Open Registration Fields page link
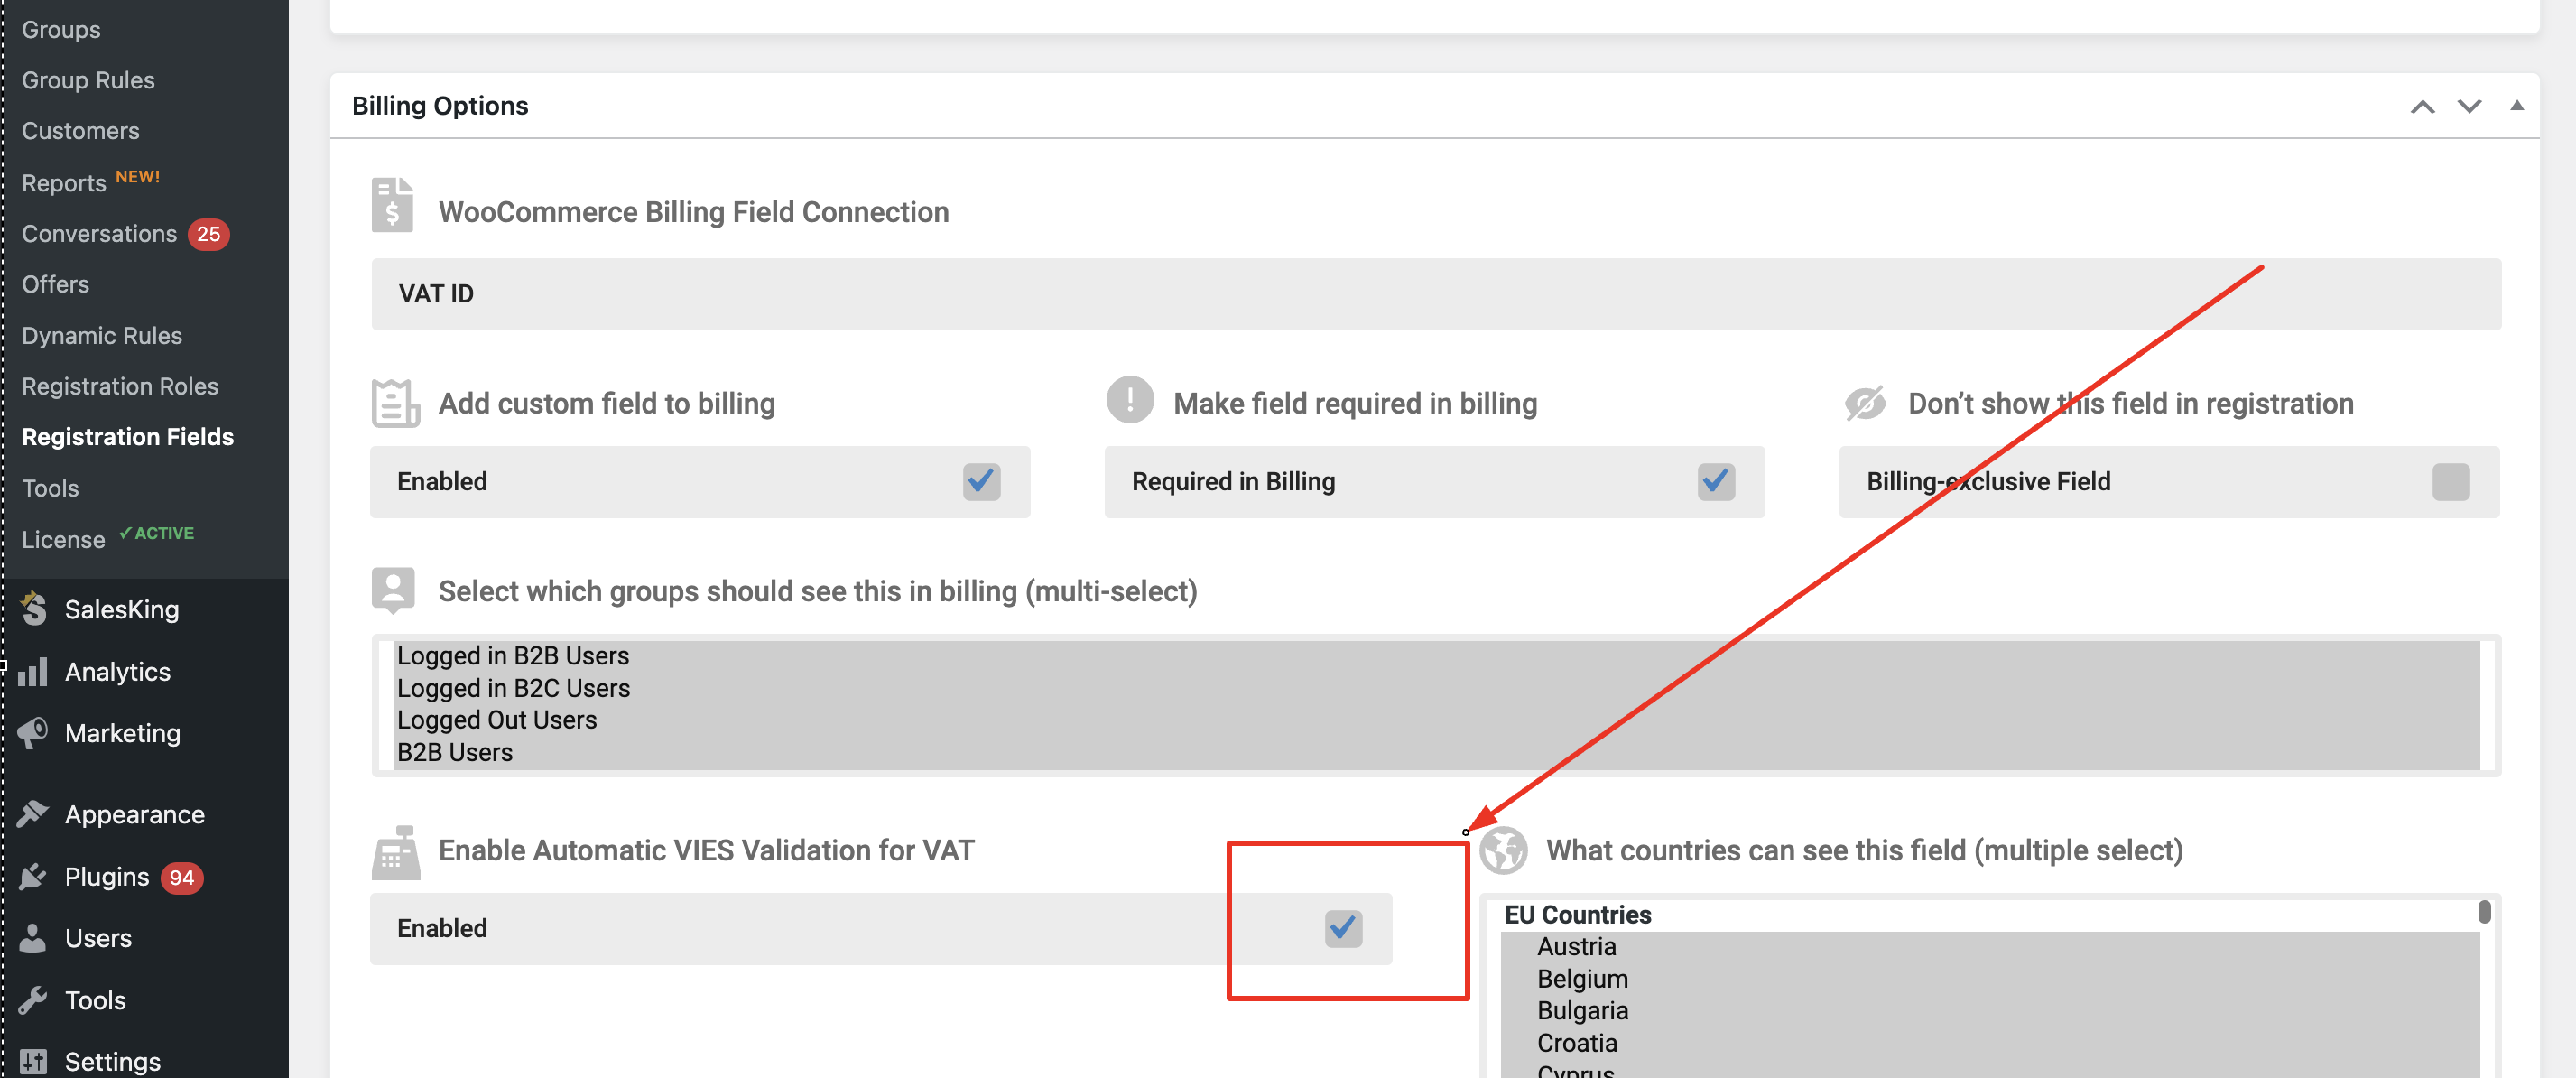The width and height of the screenshot is (2576, 1078). [128, 437]
